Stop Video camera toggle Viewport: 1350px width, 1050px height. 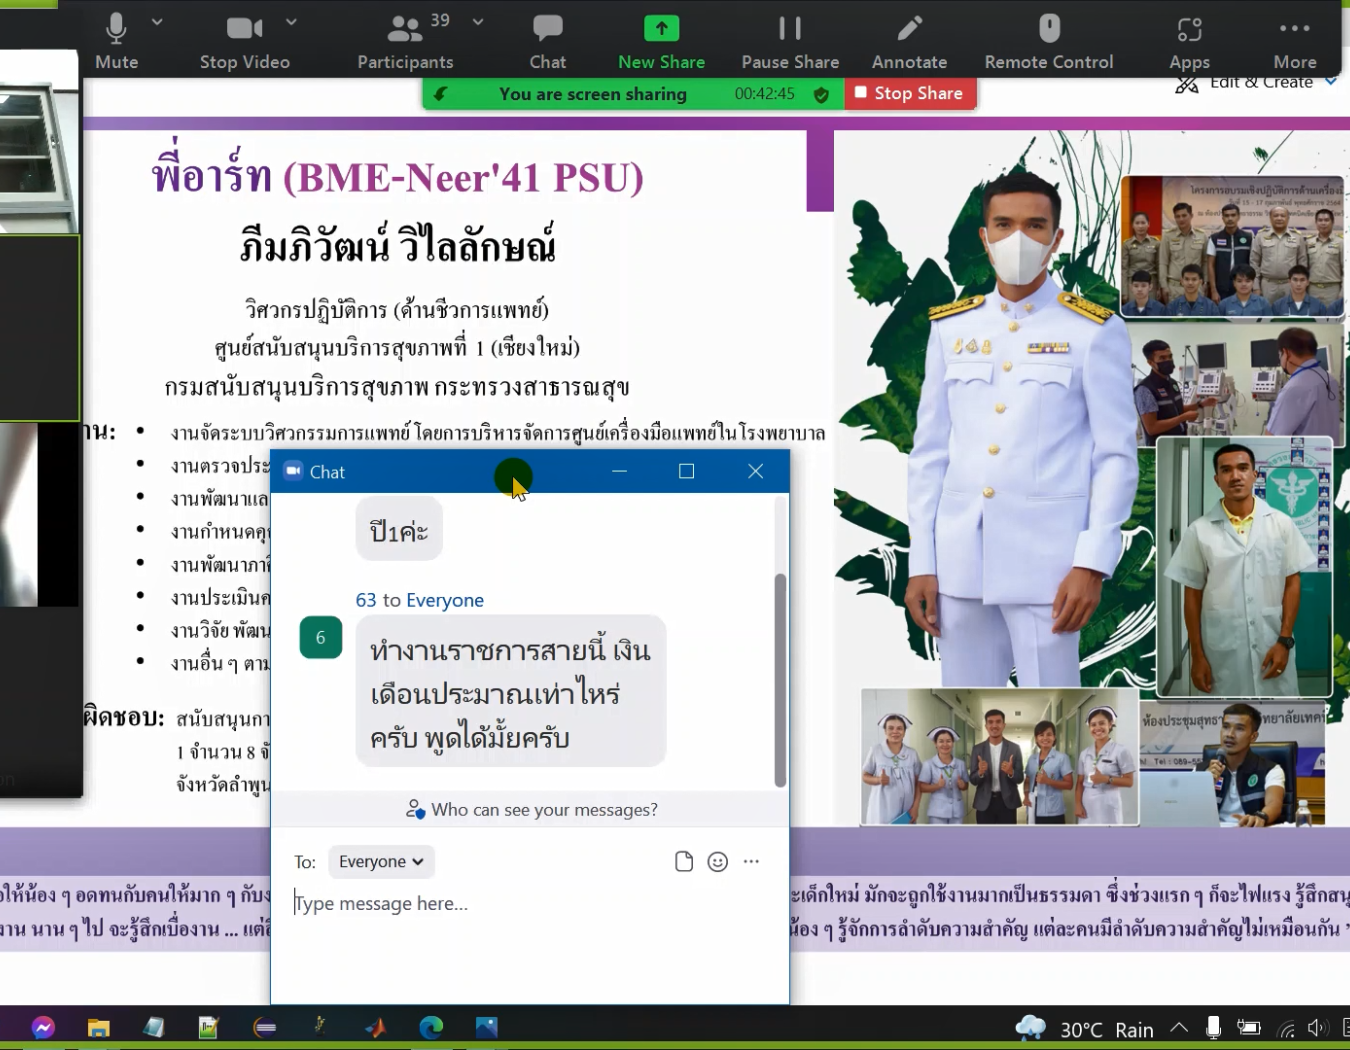pyautogui.click(x=244, y=41)
